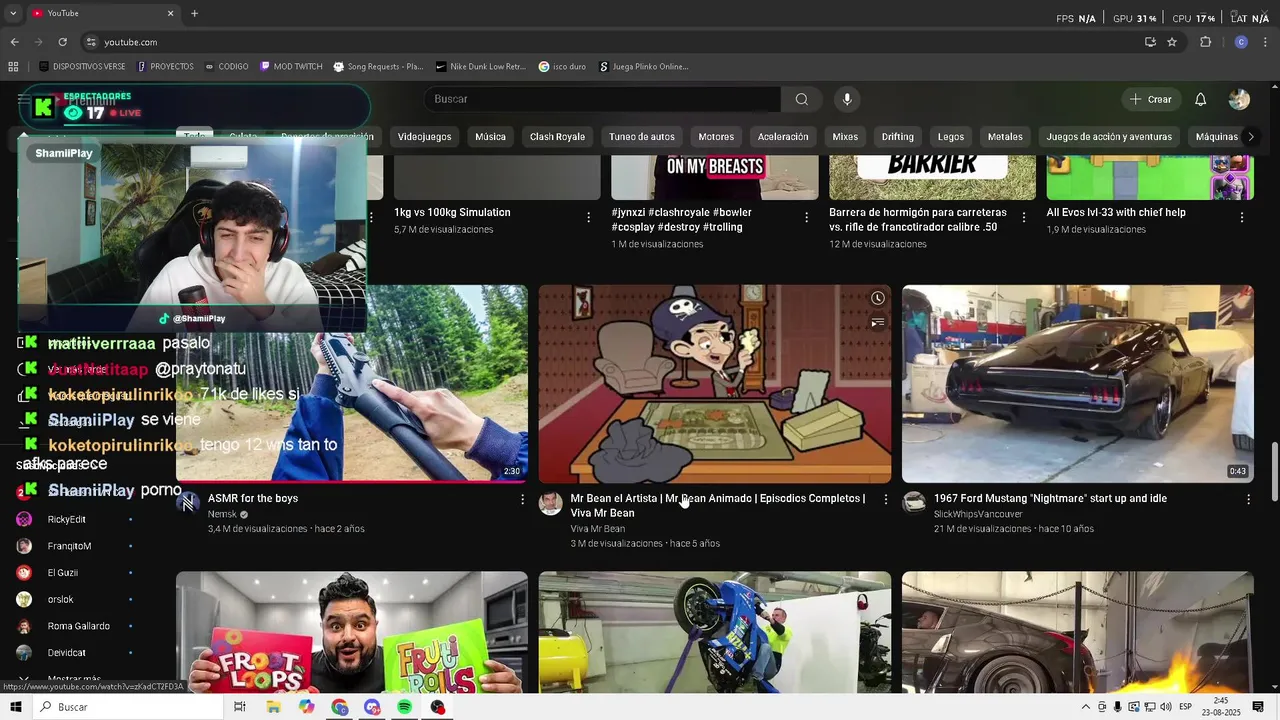
Task: Open the Windows Start menu
Action: click(15, 707)
